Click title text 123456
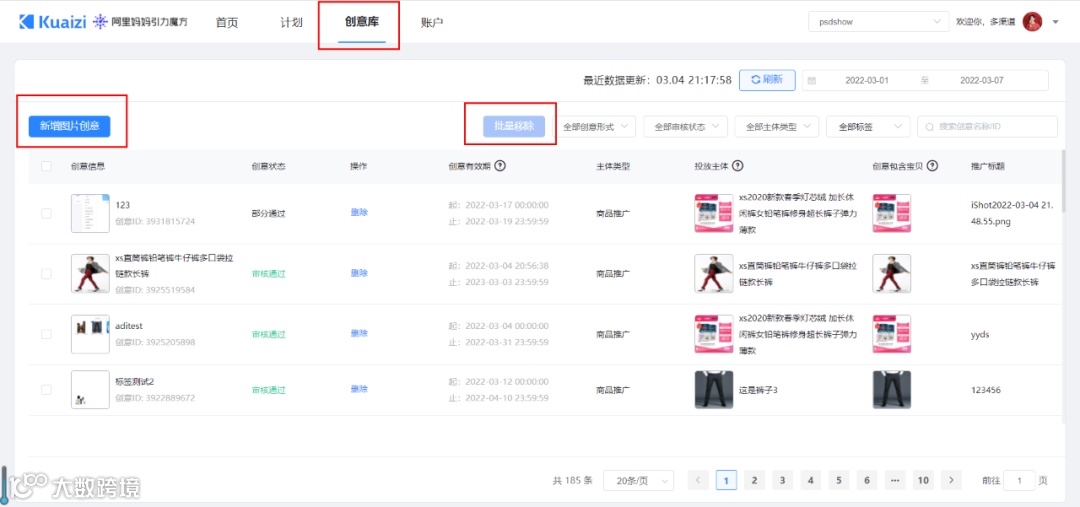The image size is (1080, 507). (x=985, y=390)
